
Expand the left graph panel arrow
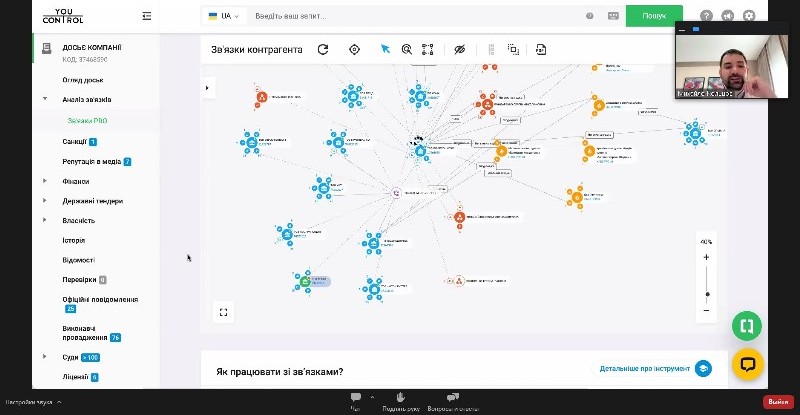pyautogui.click(x=207, y=88)
